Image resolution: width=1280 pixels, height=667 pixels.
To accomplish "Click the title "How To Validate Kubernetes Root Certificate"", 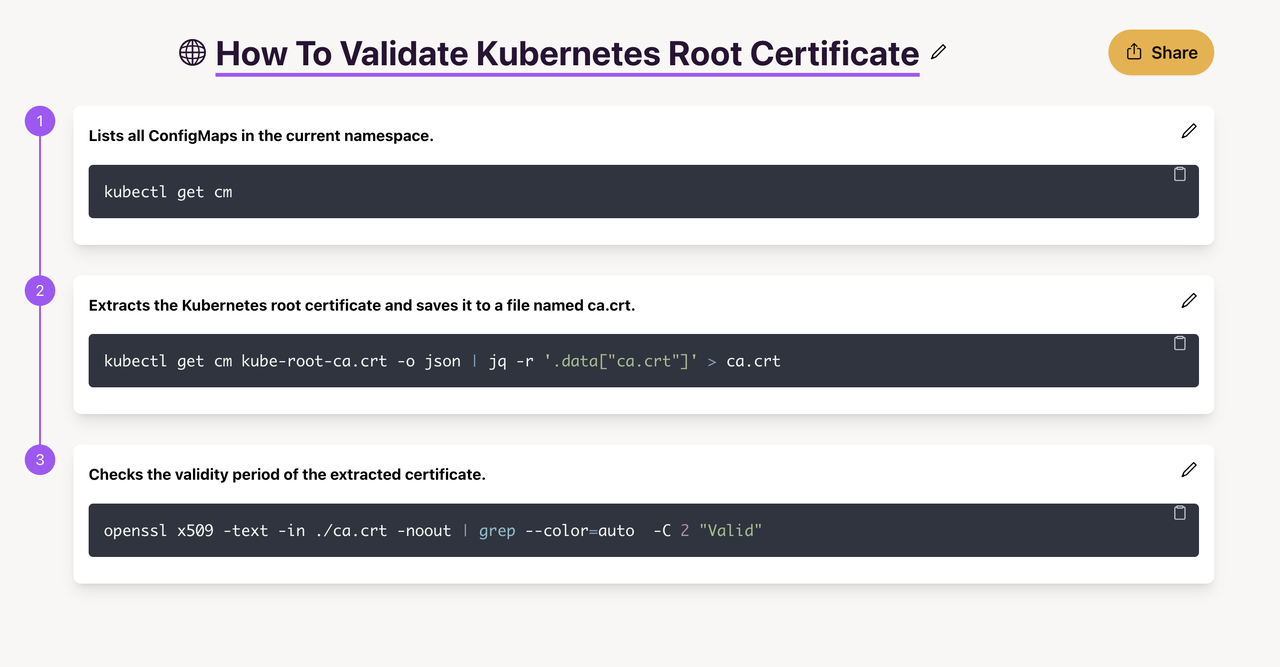I will (x=567, y=53).
